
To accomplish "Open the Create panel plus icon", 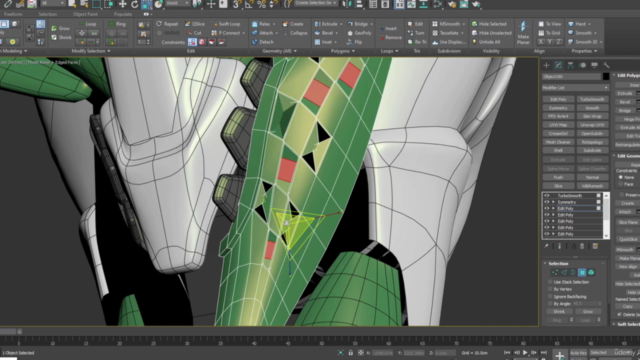I will (546, 65).
